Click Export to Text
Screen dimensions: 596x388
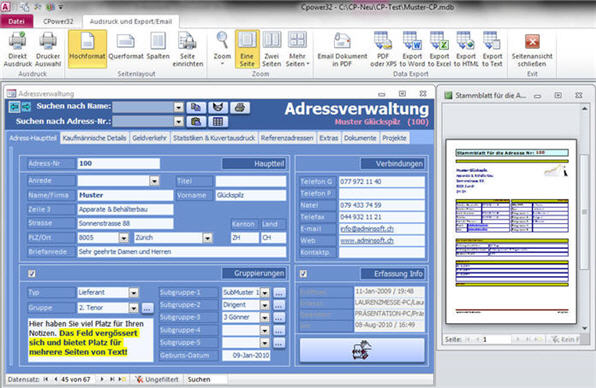[492, 49]
